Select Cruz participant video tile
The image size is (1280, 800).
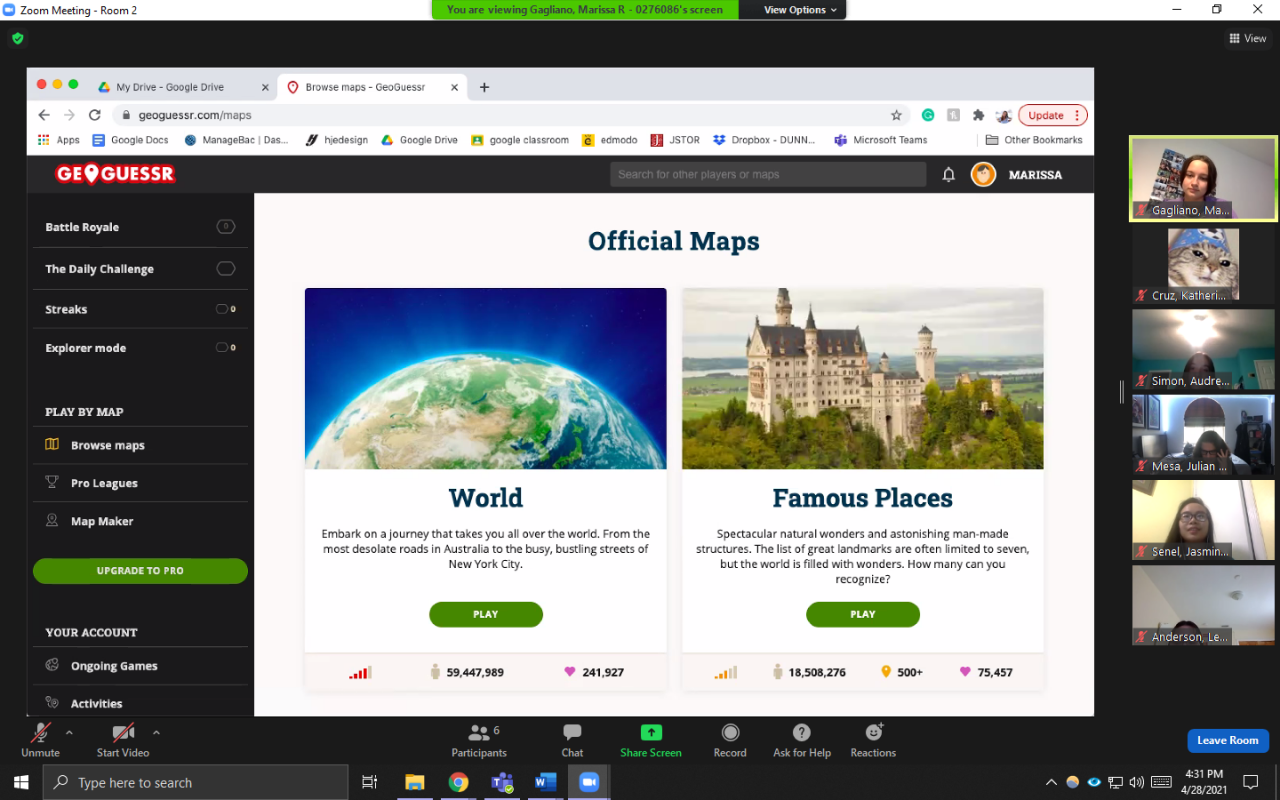click(1204, 264)
